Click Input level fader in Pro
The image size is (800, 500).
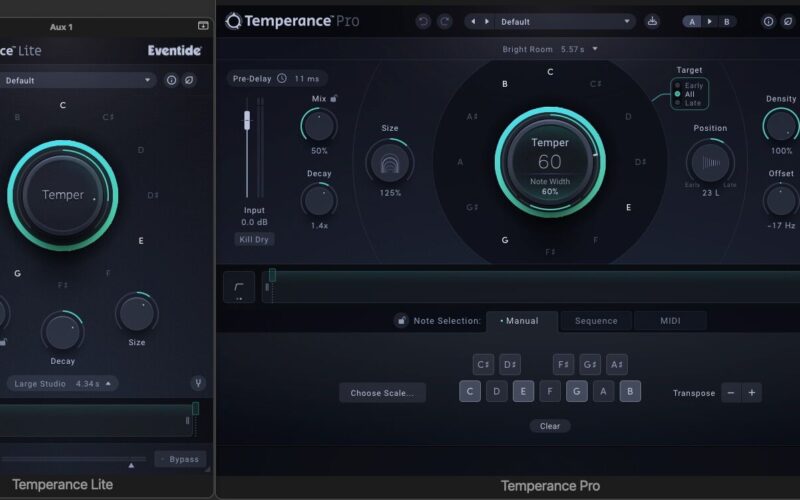tap(247, 120)
